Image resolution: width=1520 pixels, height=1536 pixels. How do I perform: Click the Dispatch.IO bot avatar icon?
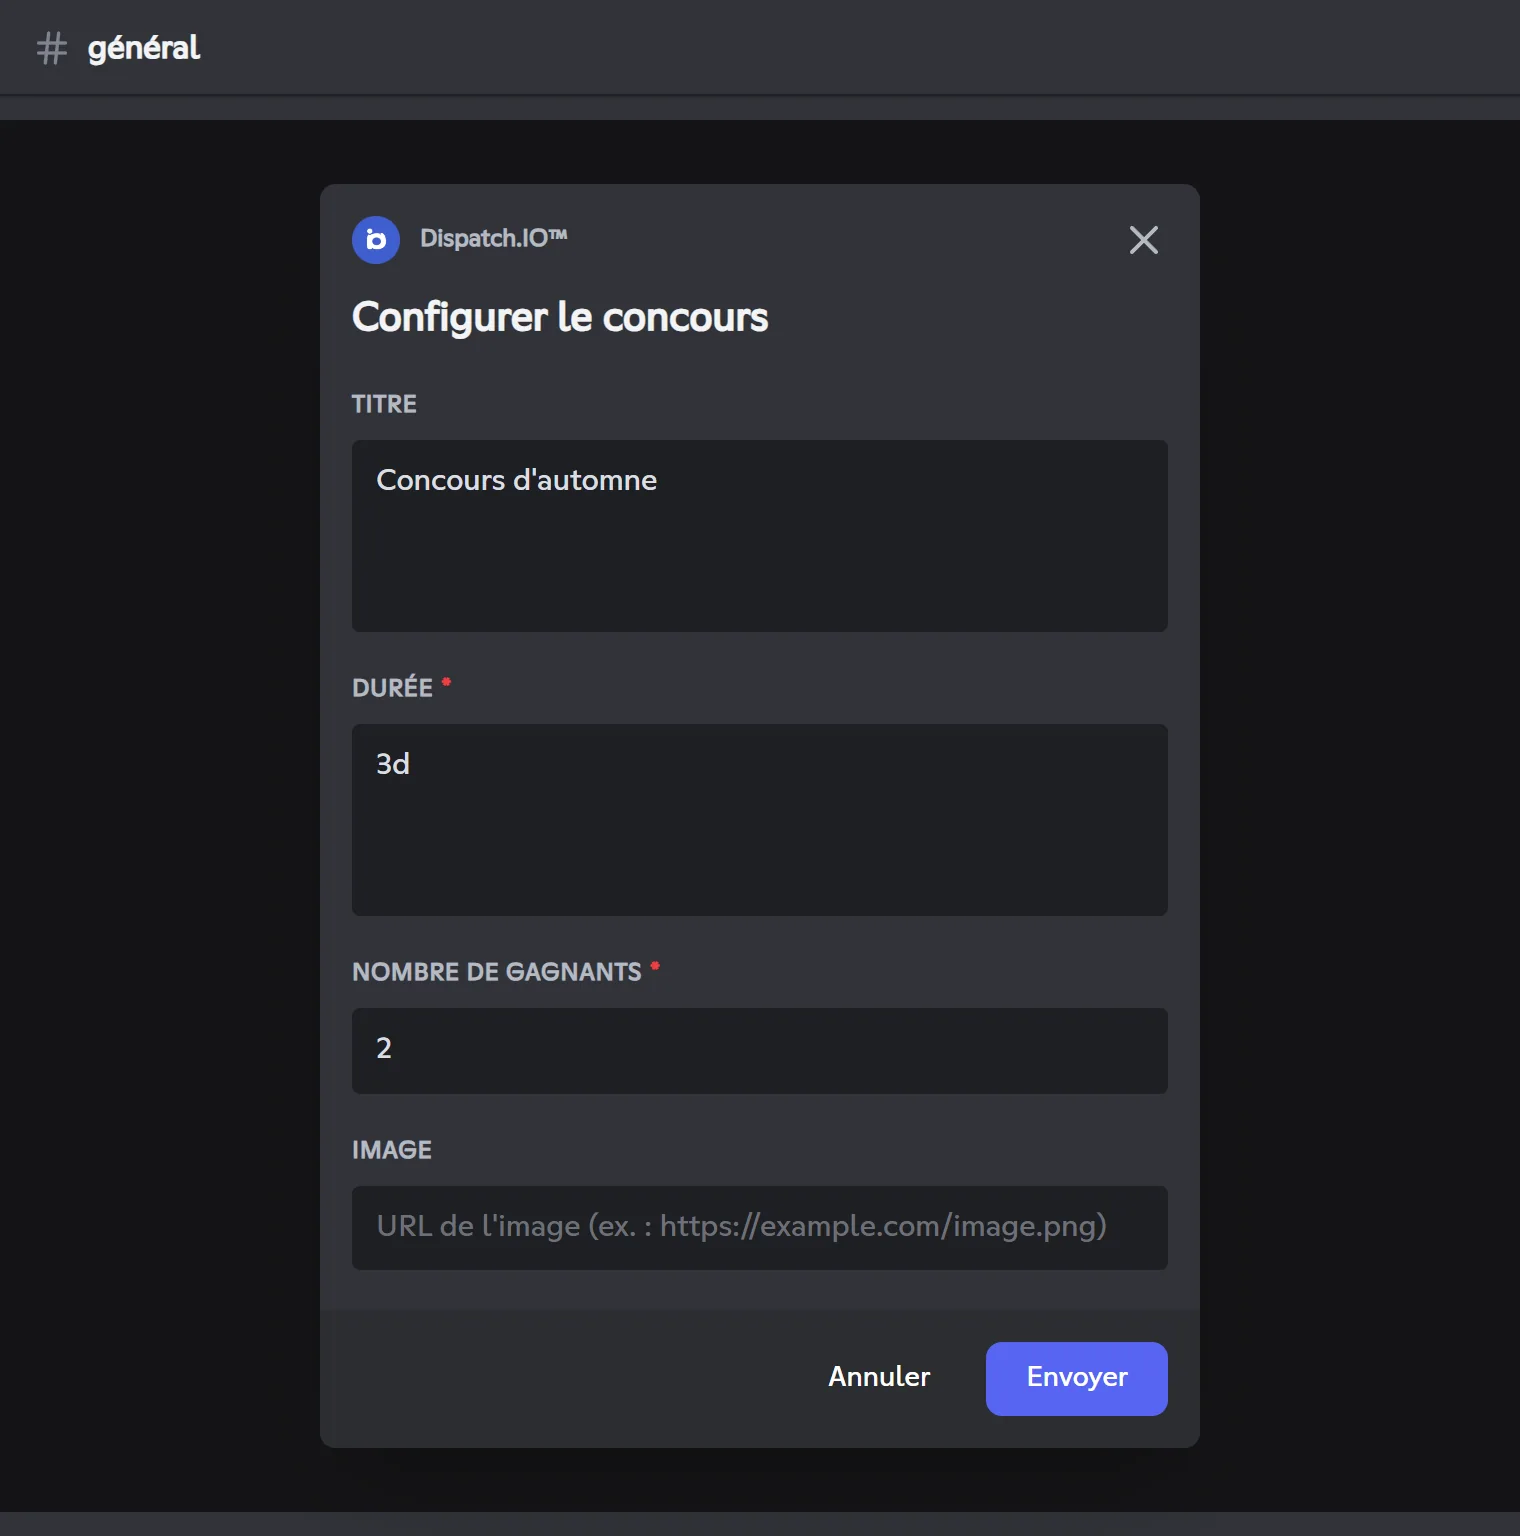point(376,240)
